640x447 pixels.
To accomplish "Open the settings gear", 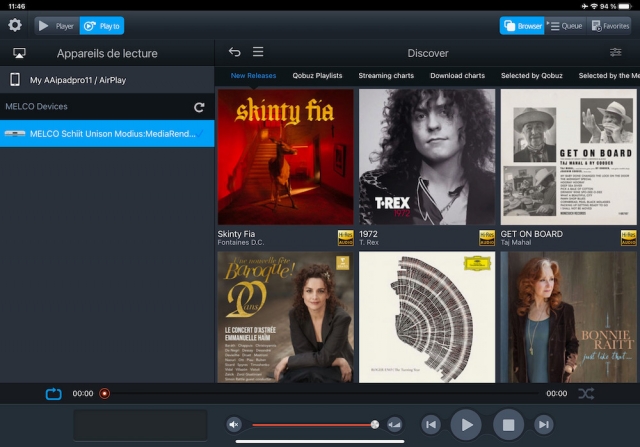I will click(x=15, y=25).
